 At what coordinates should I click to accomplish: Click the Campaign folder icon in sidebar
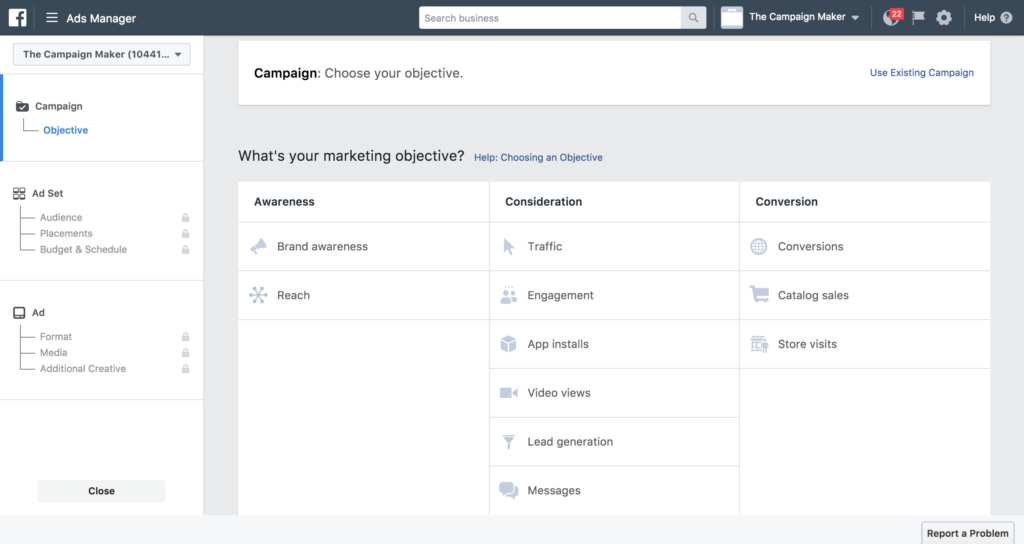coord(22,106)
